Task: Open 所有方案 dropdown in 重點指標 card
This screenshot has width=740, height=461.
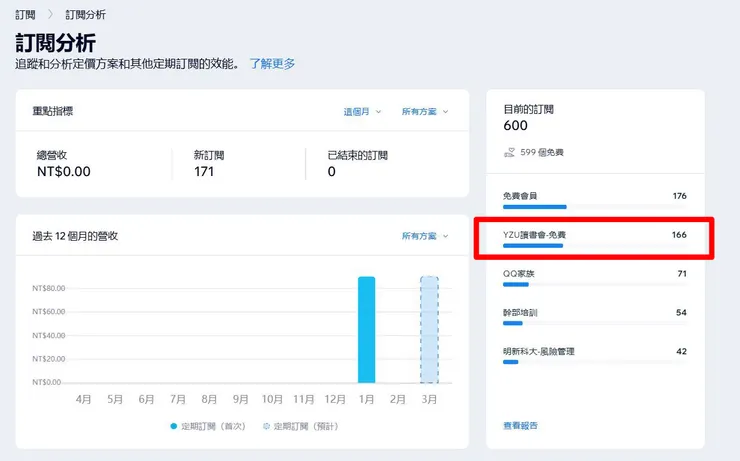Action: point(425,112)
